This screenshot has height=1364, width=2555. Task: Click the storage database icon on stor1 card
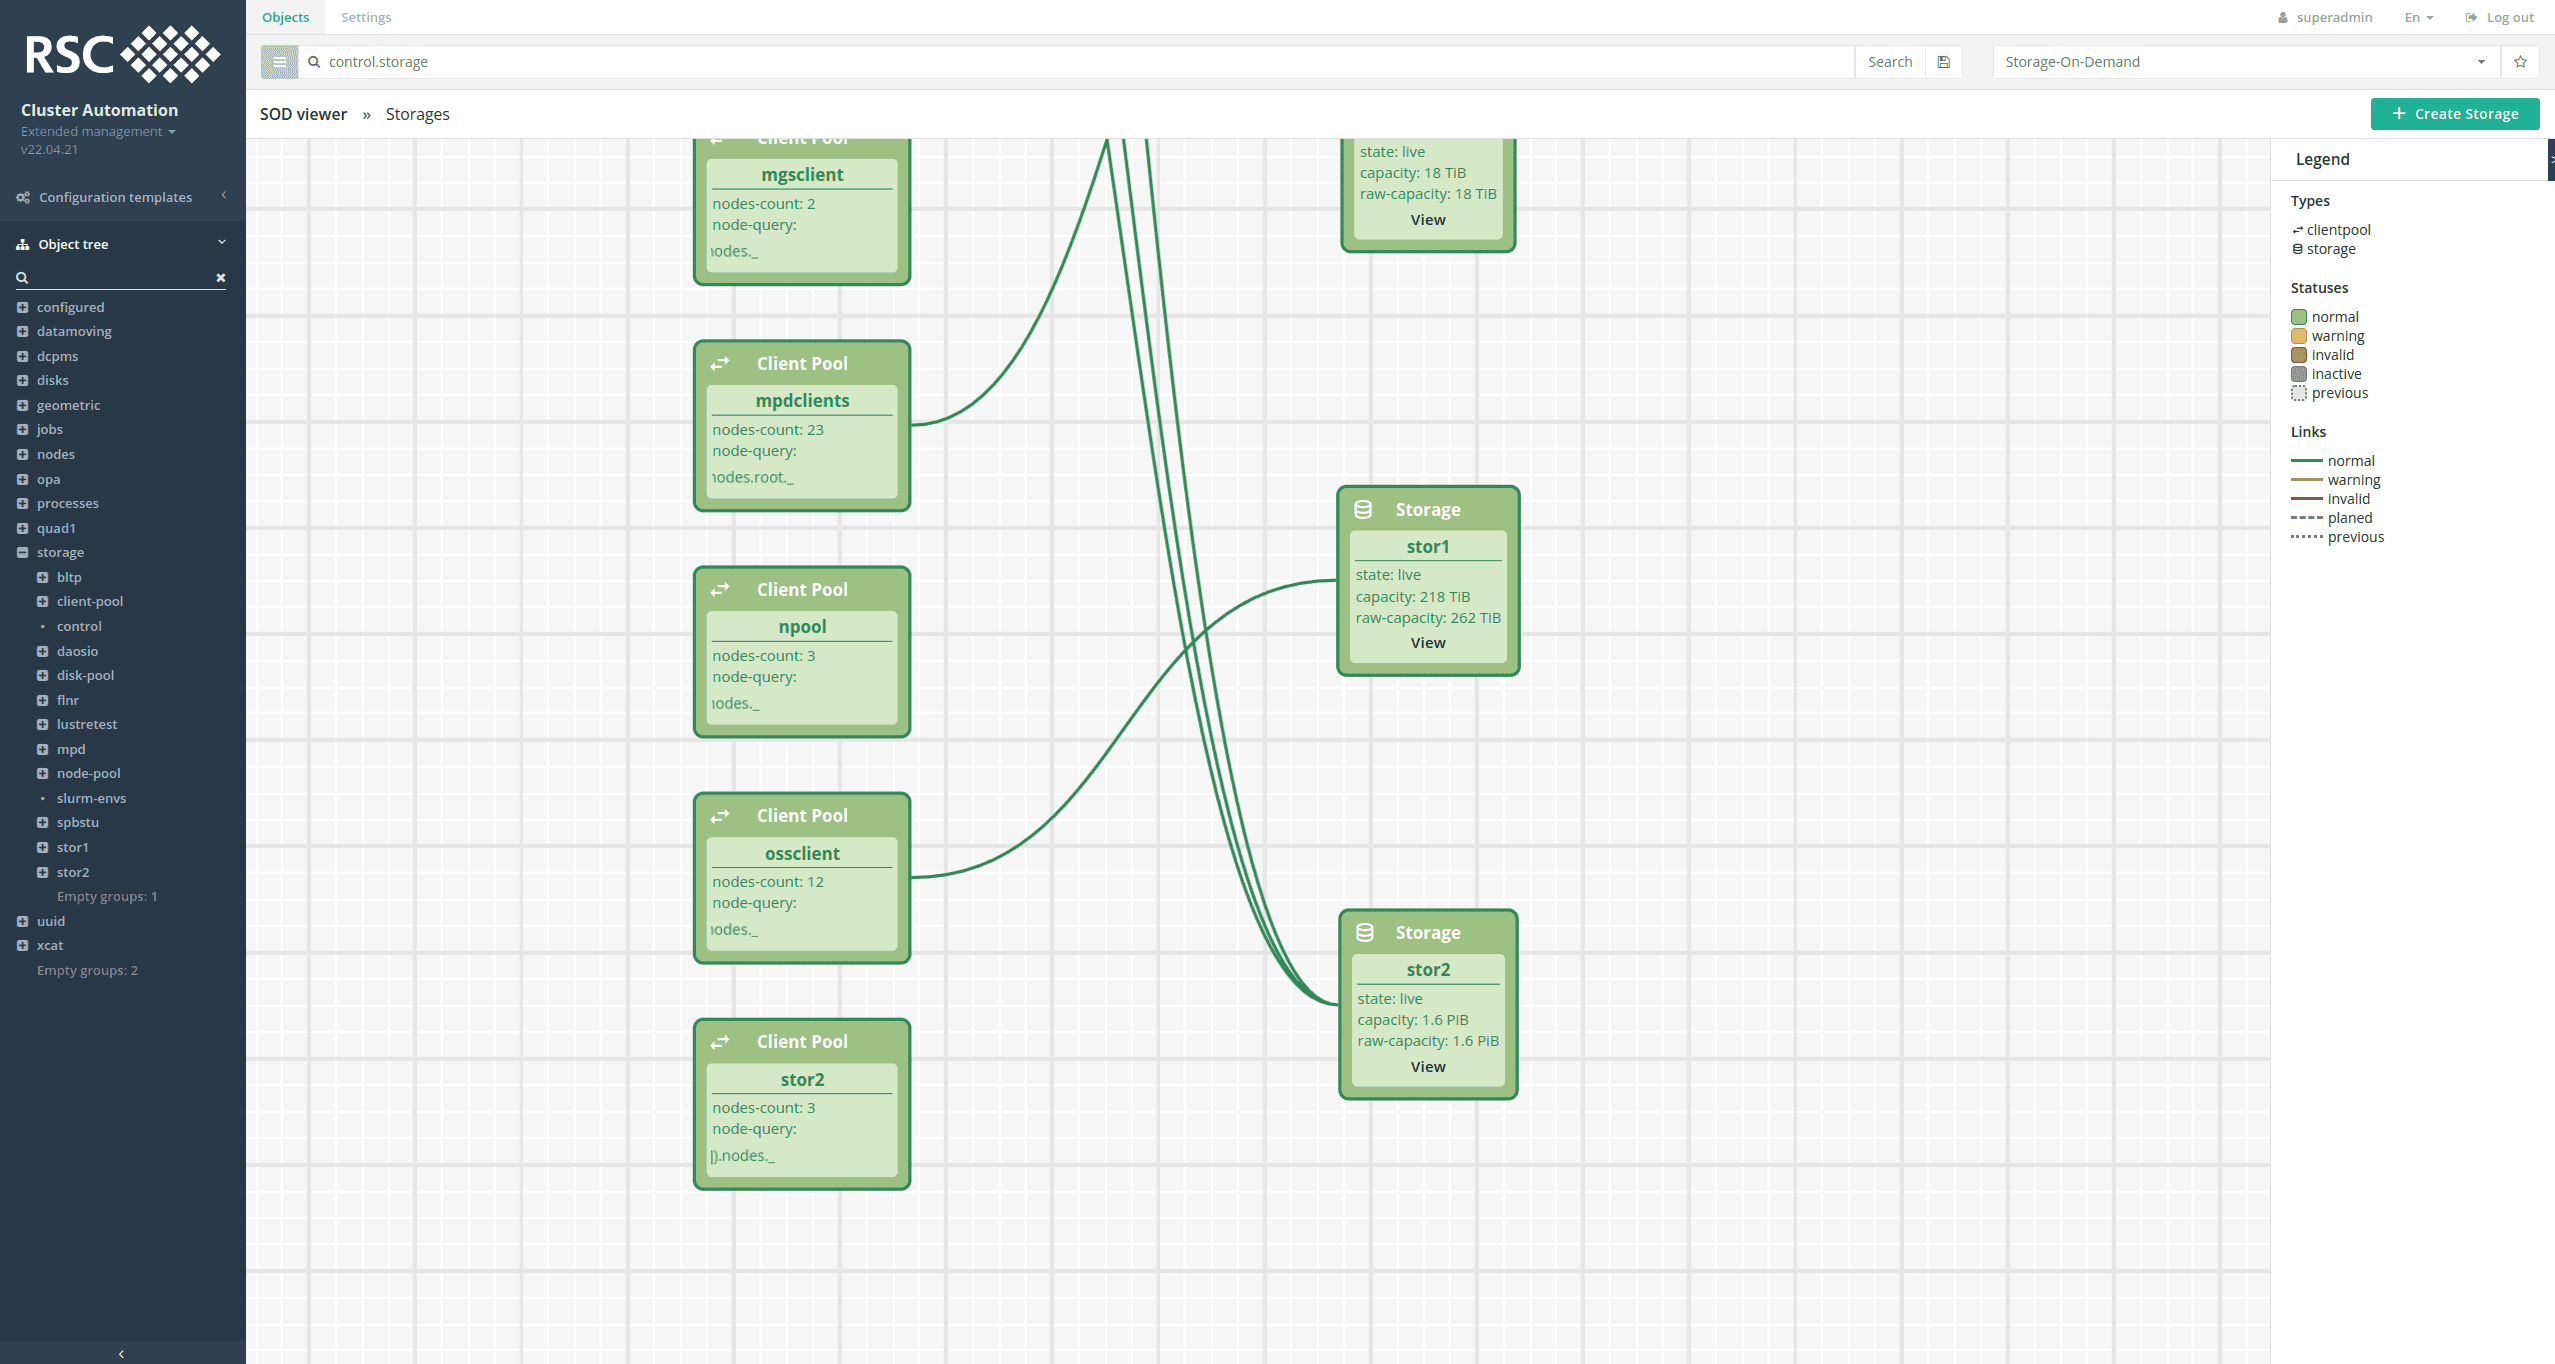click(1364, 509)
